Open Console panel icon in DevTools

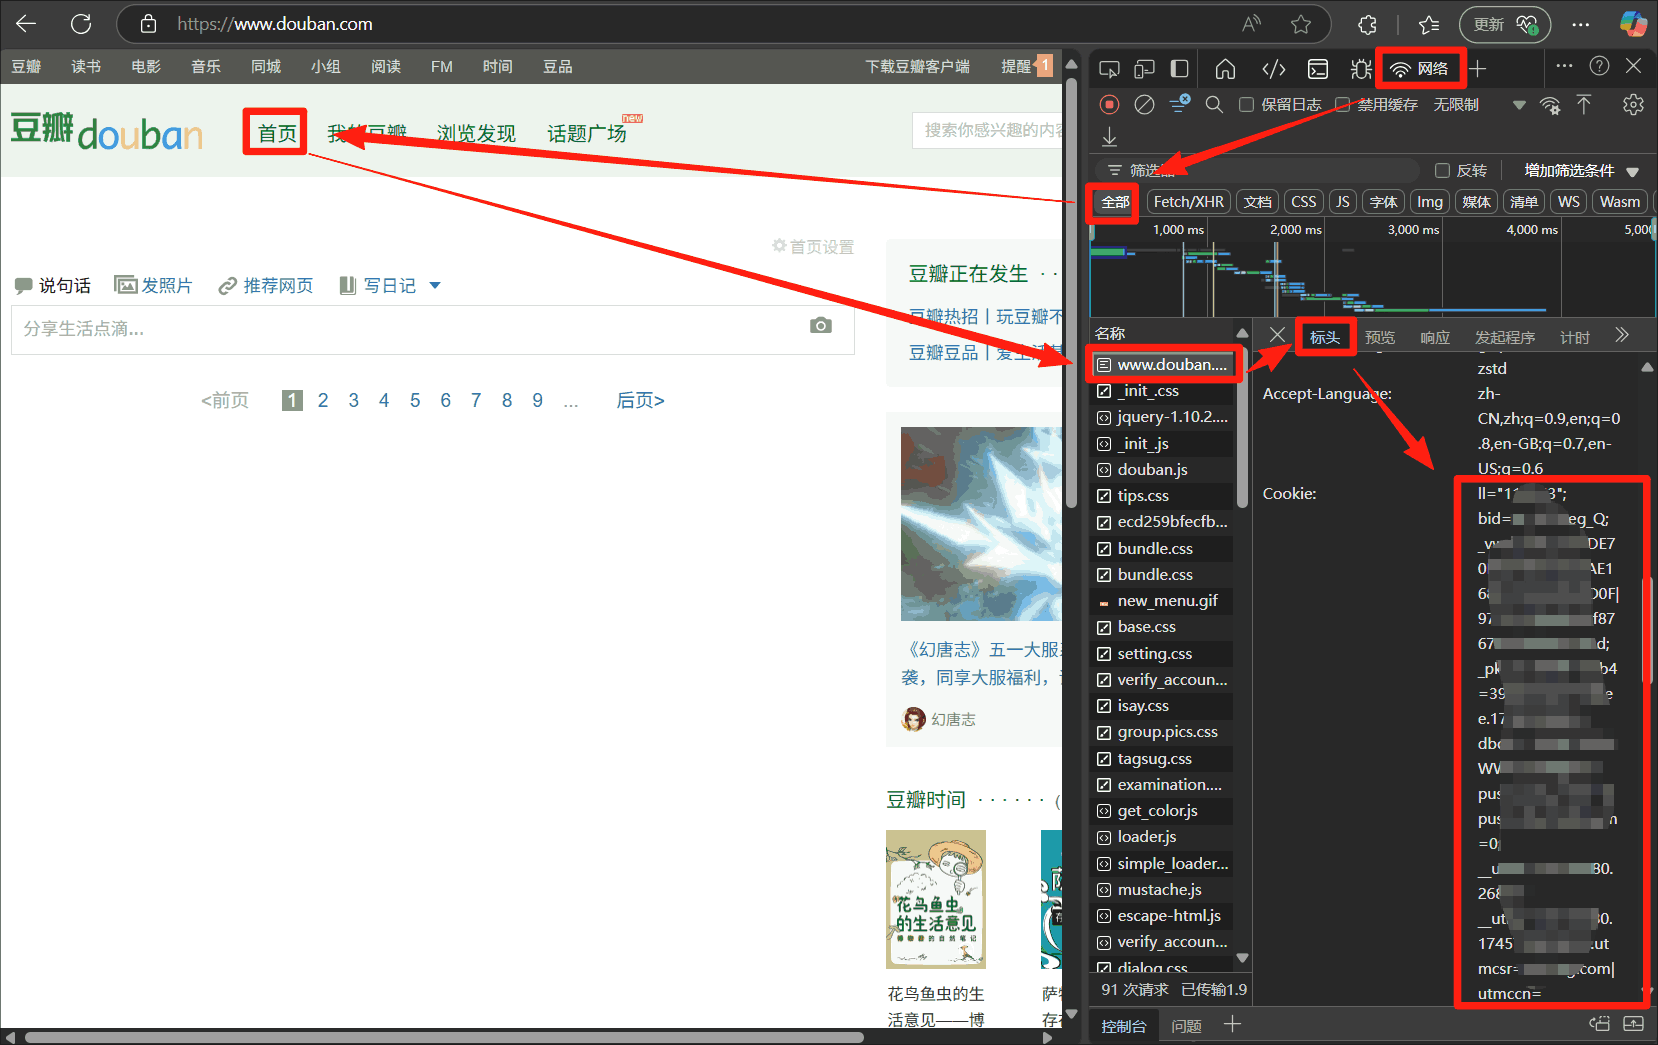click(x=1318, y=69)
